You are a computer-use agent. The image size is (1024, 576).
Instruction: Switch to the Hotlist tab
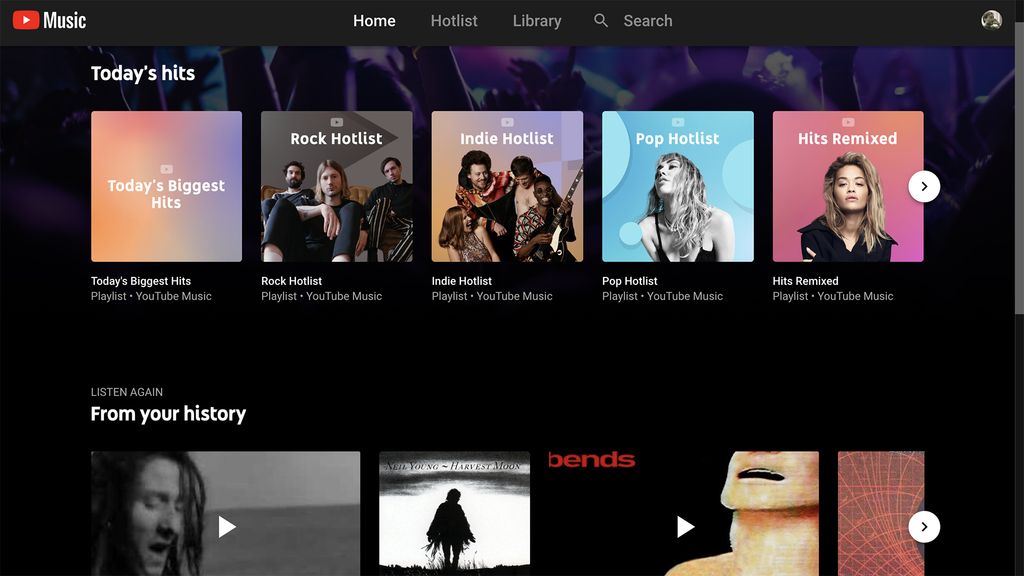coord(454,20)
